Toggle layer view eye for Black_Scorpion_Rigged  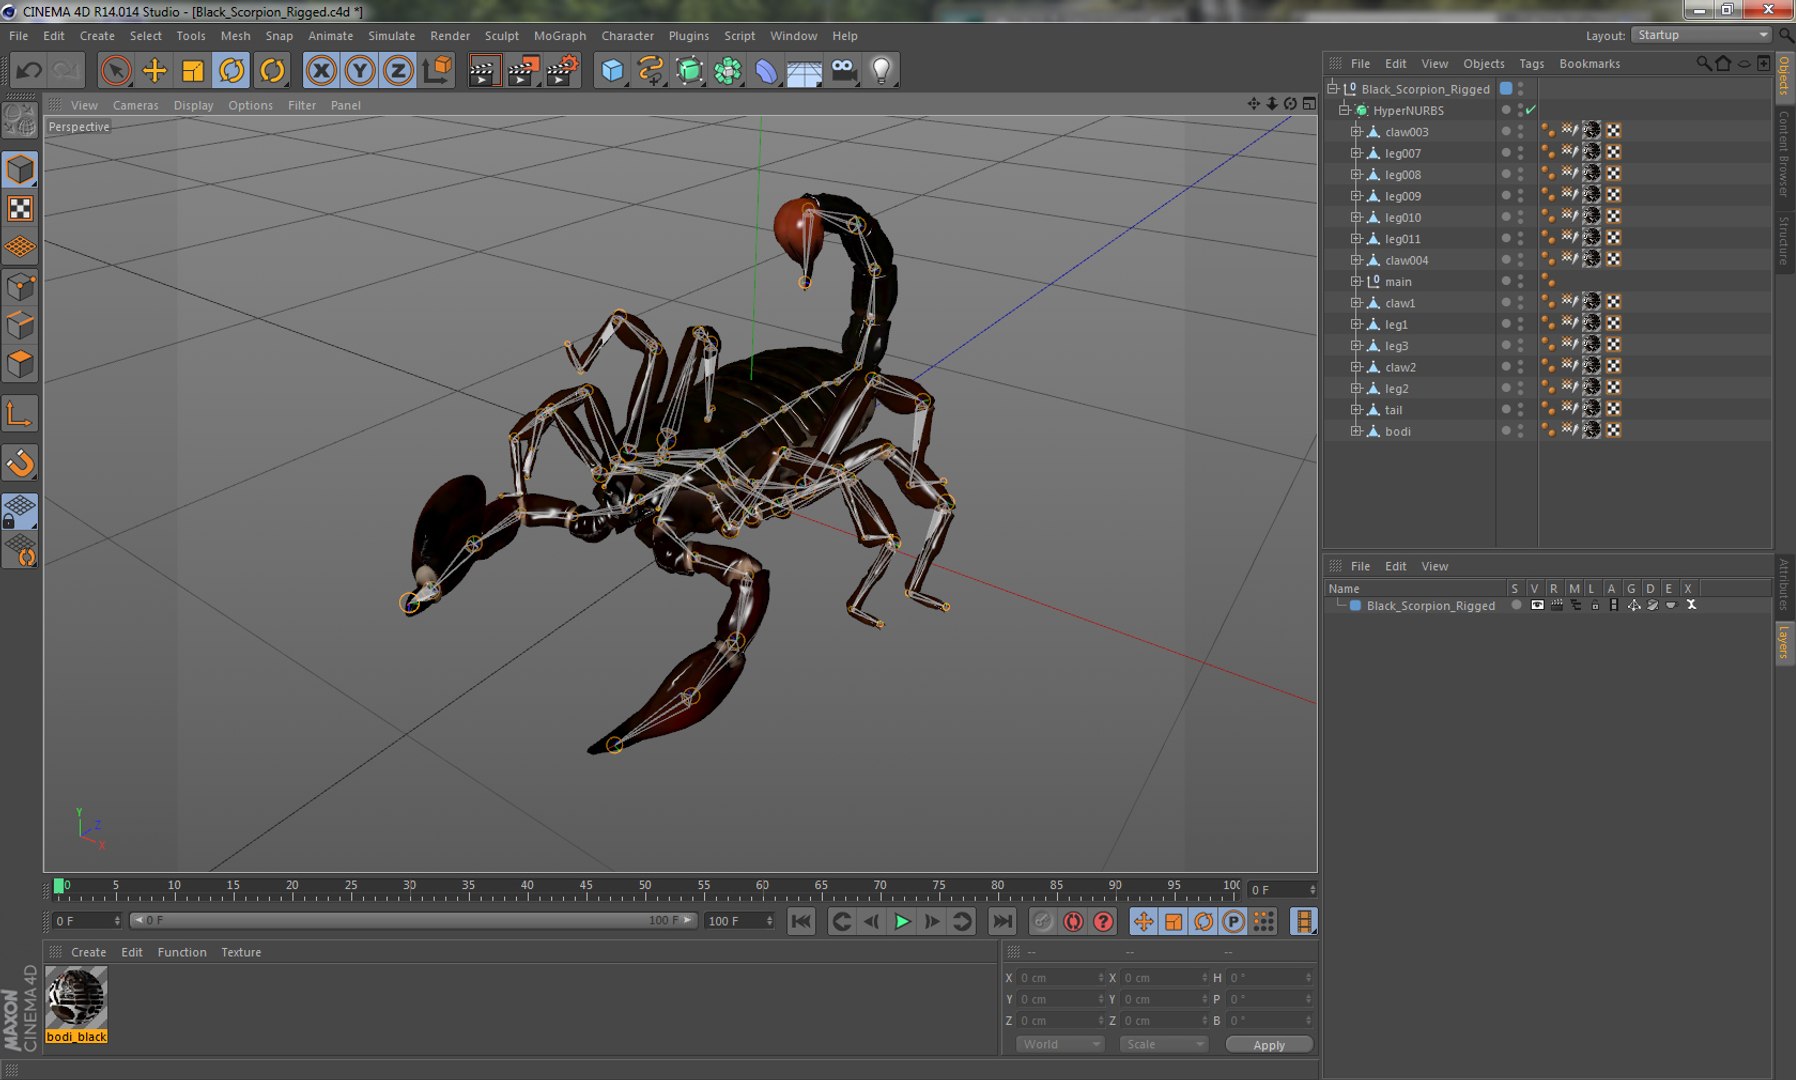1537,605
